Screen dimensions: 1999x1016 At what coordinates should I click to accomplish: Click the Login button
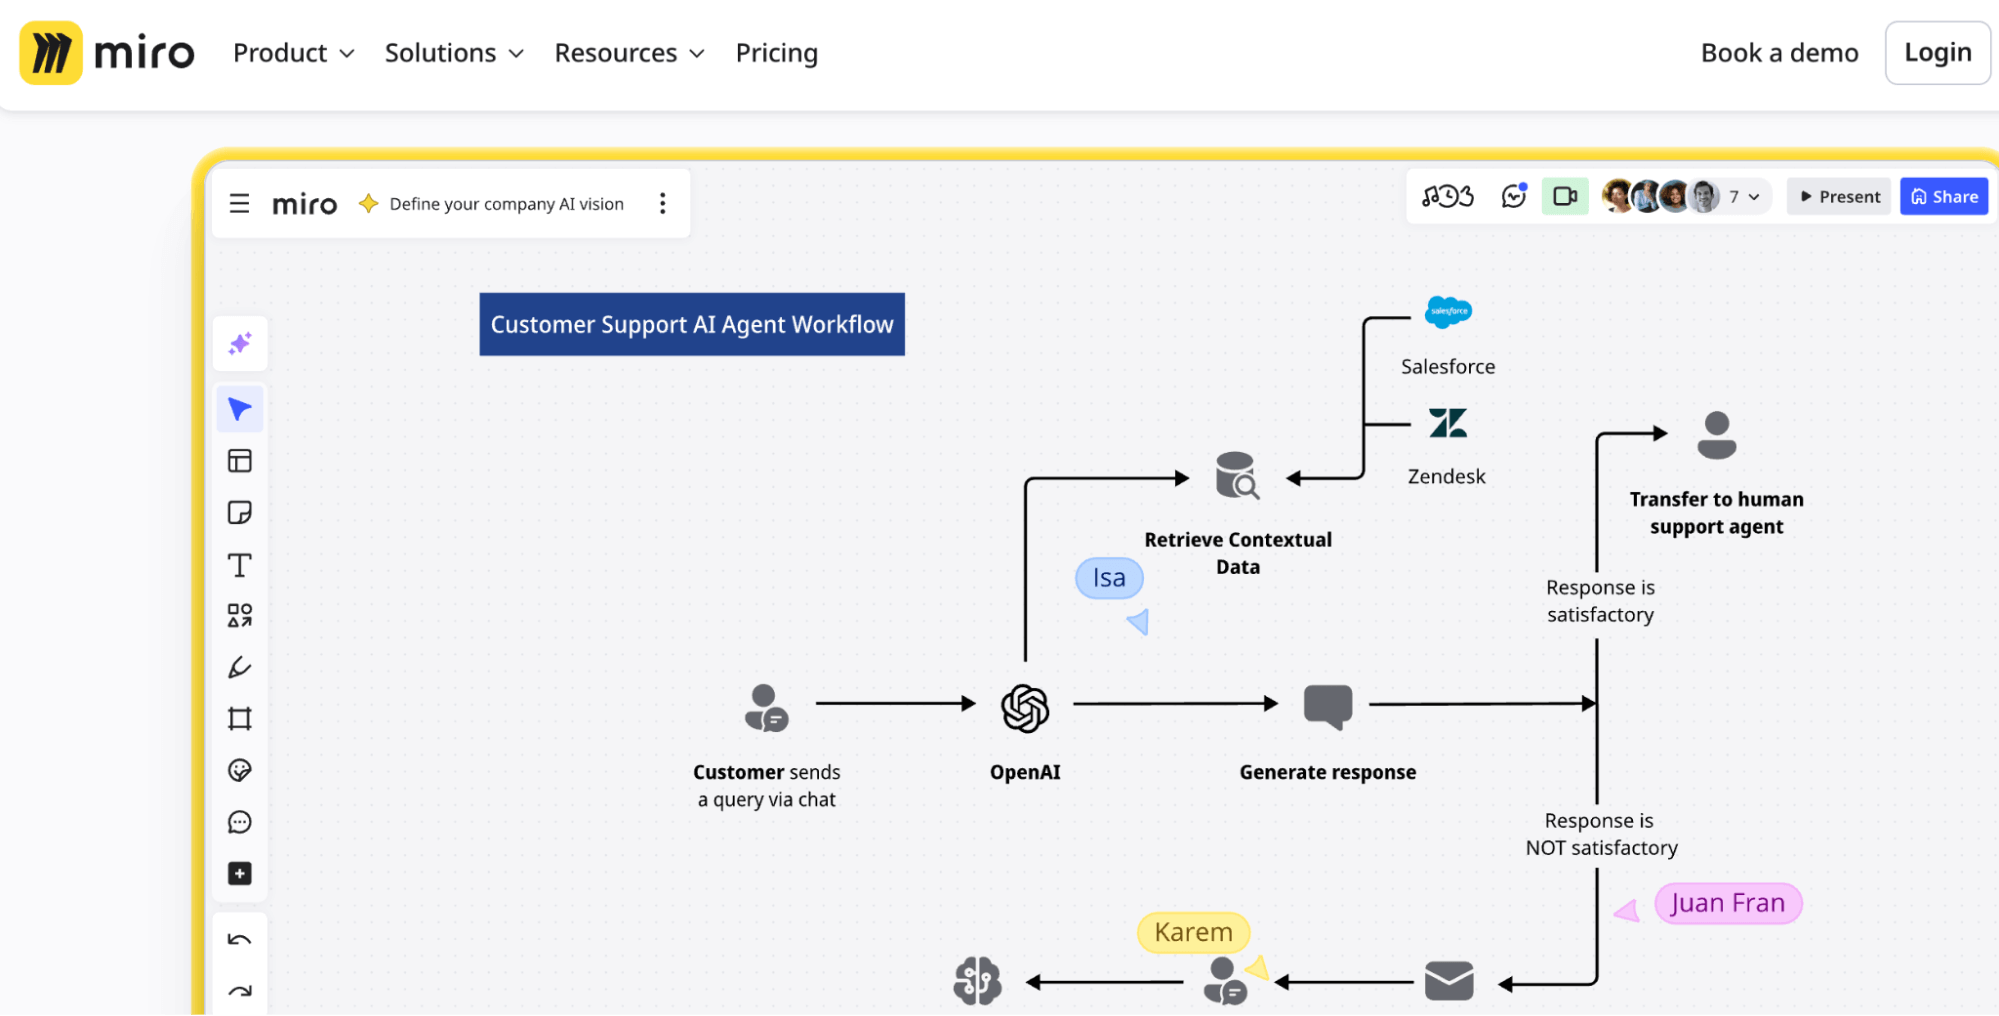[1938, 53]
